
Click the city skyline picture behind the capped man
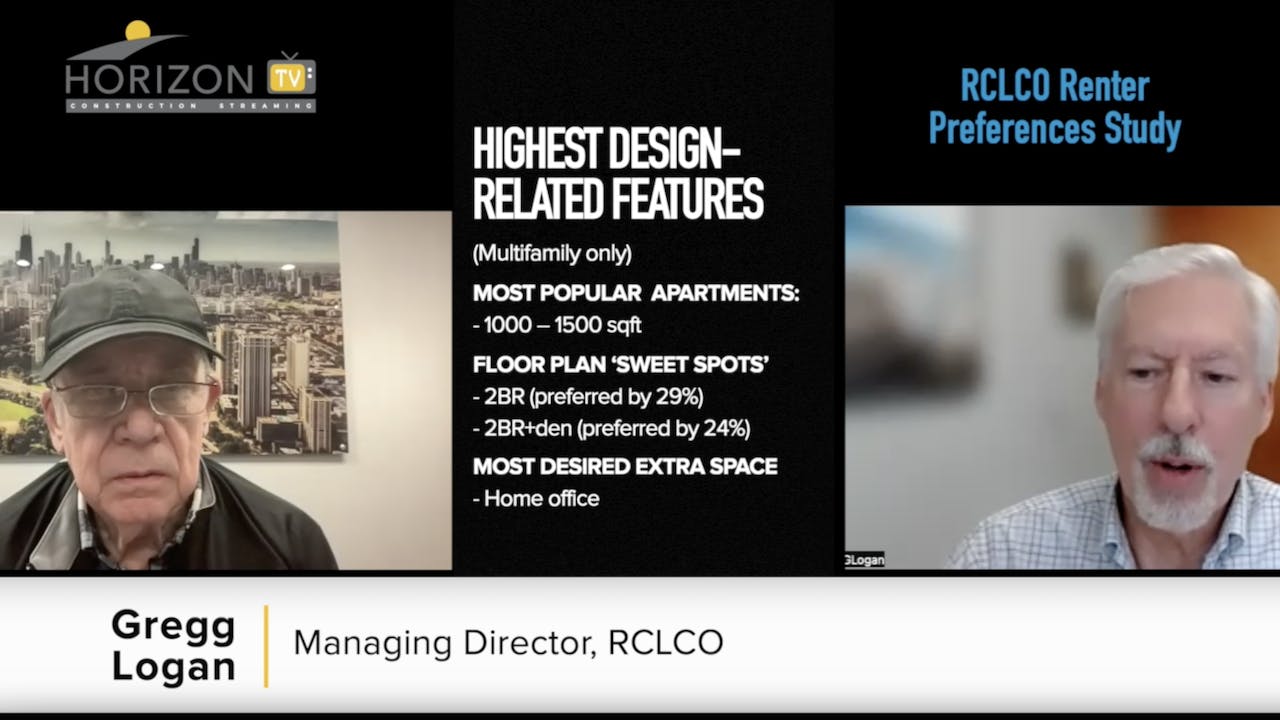[175, 337]
